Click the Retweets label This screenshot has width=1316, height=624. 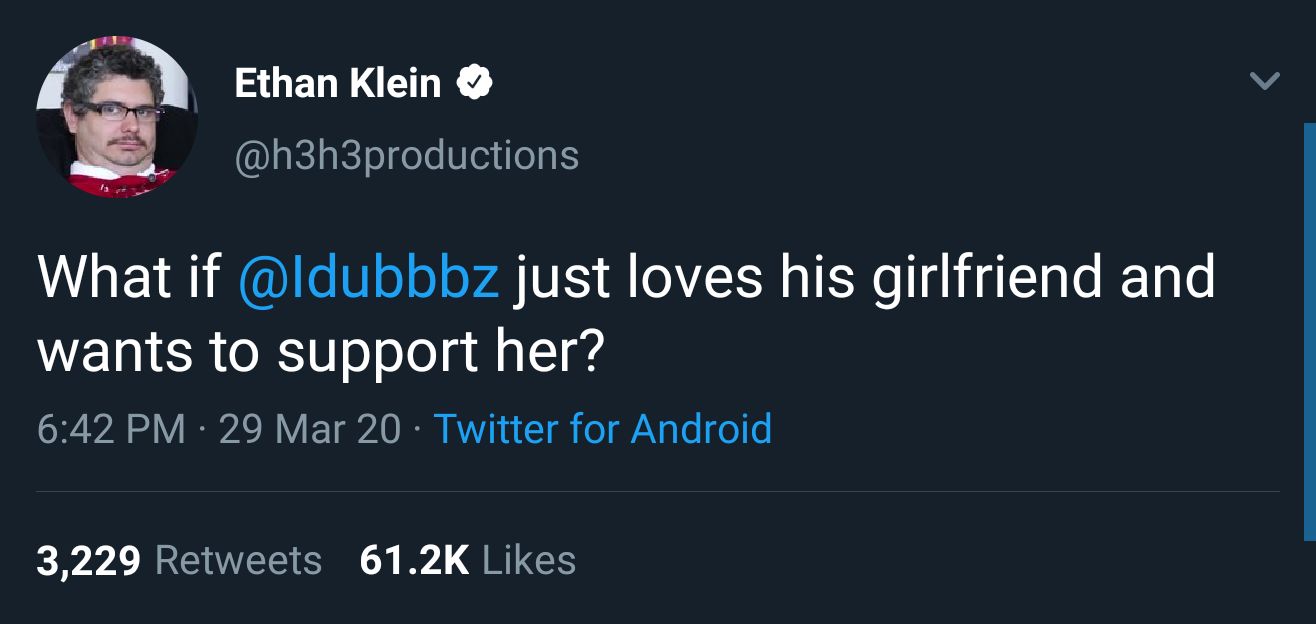(x=237, y=560)
